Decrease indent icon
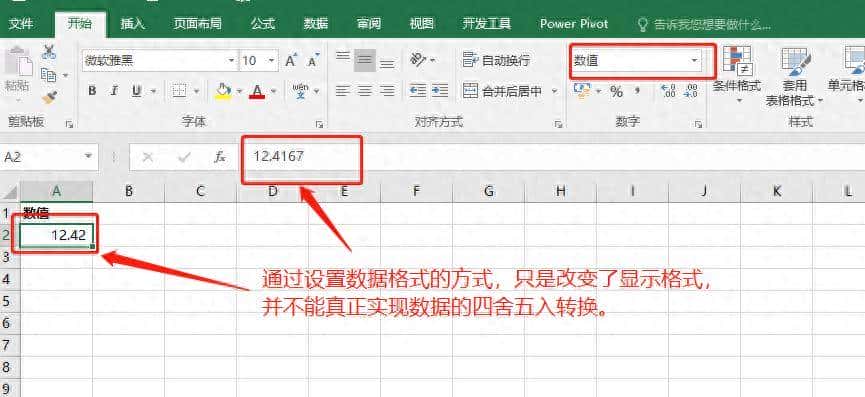 point(418,91)
